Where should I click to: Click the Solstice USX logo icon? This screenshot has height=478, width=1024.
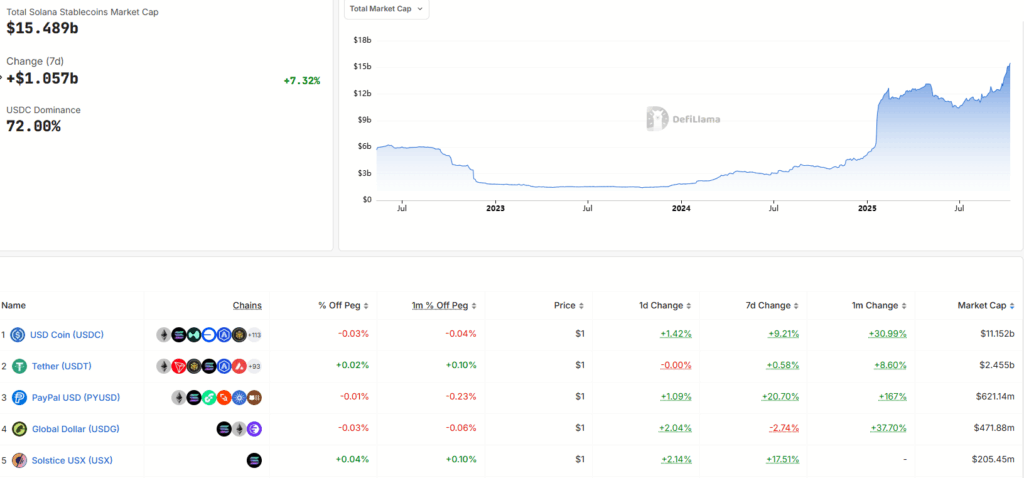click(18, 460)
